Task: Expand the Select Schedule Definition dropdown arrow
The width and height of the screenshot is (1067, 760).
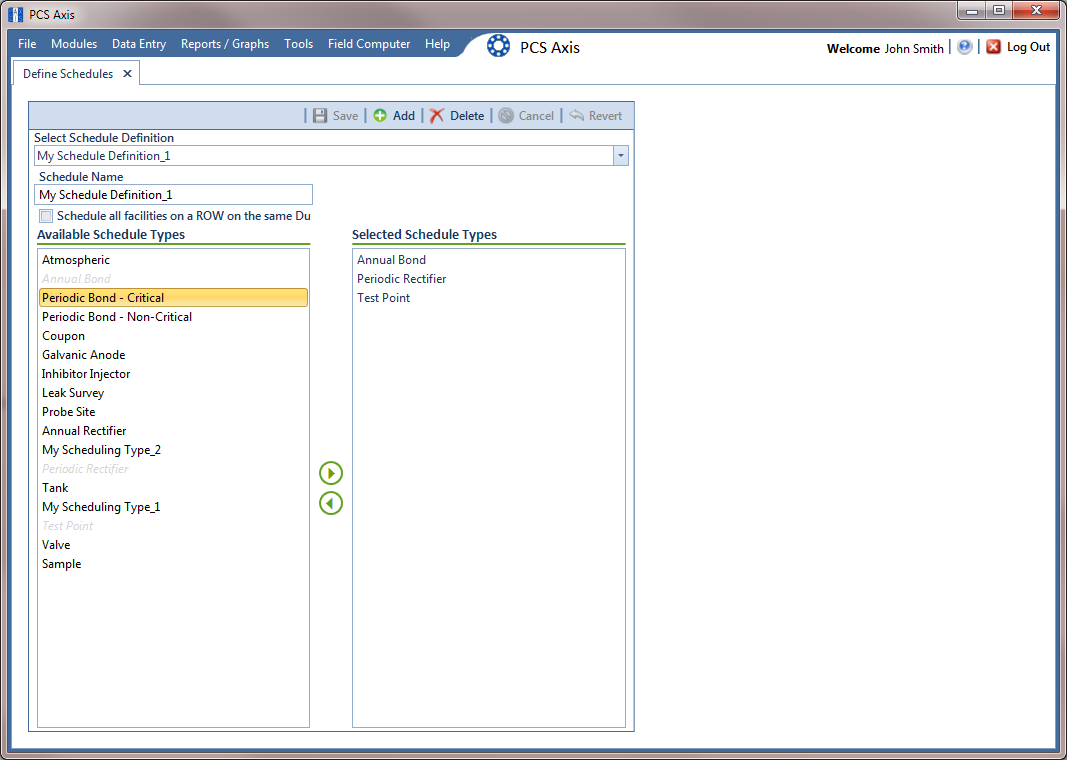Action: coord(621,156)
